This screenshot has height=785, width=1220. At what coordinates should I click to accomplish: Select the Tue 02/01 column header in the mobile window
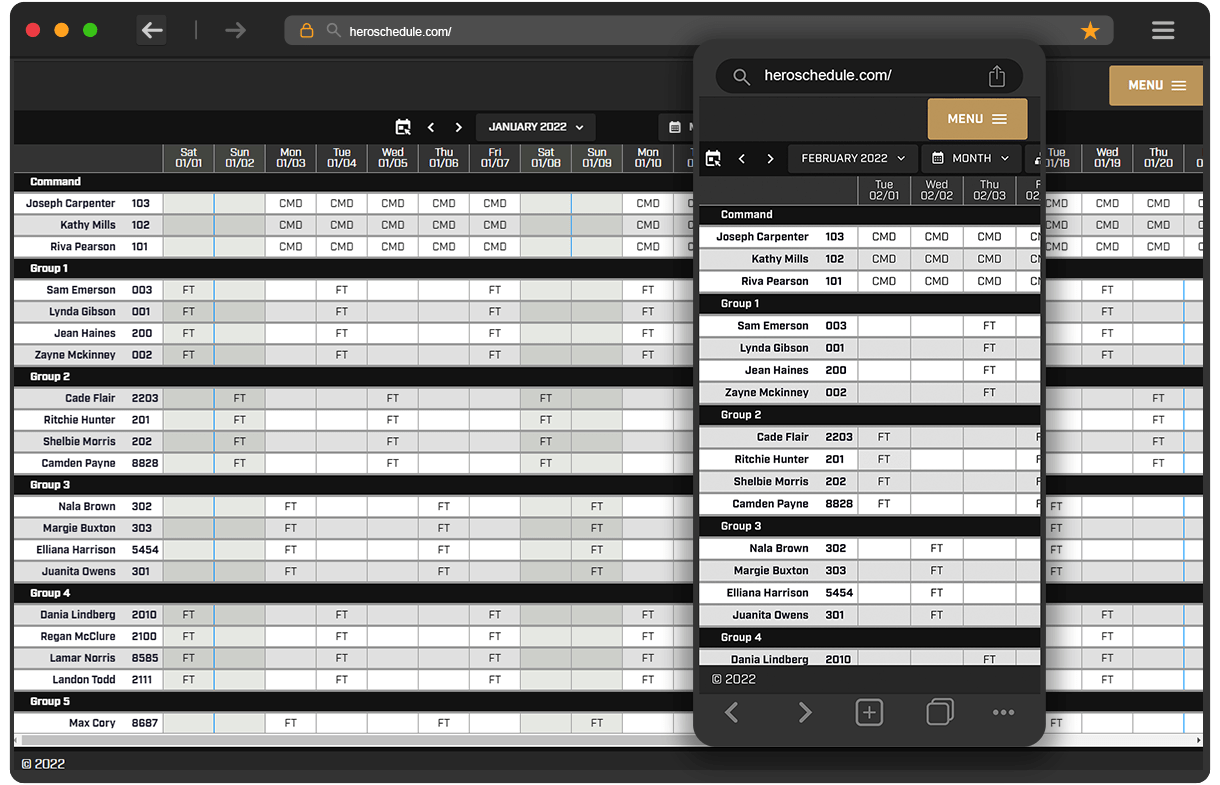[x=884, y=190]
